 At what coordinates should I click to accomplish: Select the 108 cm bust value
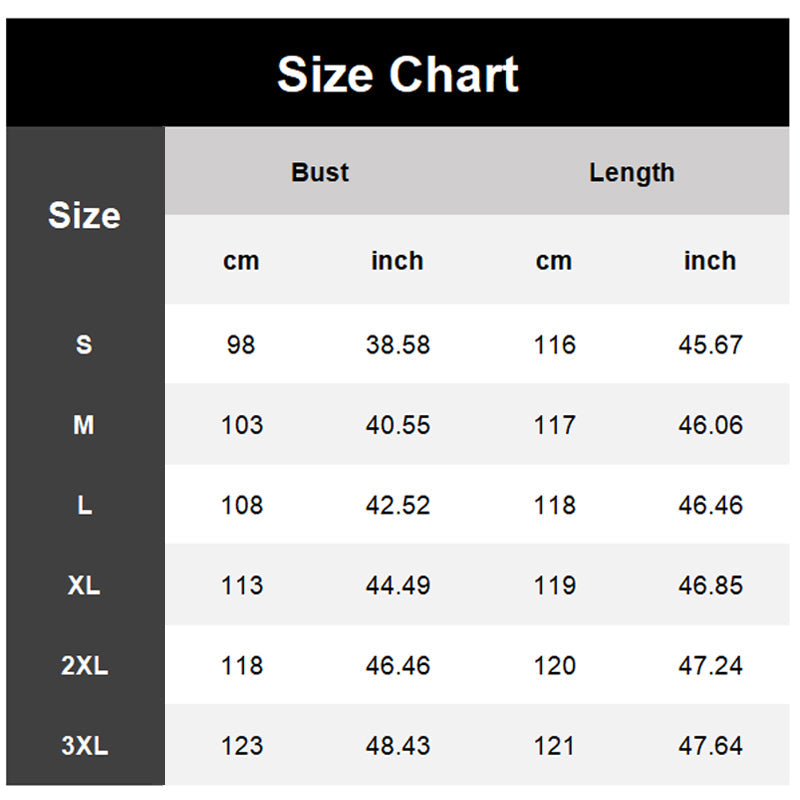[241, 505]
